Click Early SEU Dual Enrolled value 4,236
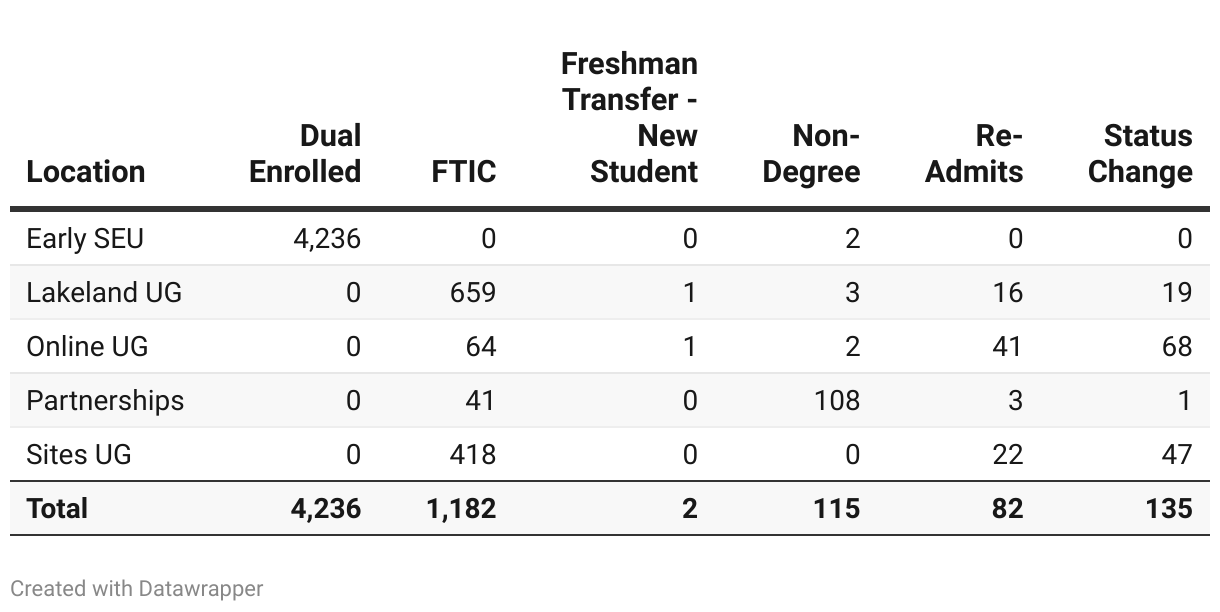The width and height of the screenshot is (1220, 612). point(327,239)
